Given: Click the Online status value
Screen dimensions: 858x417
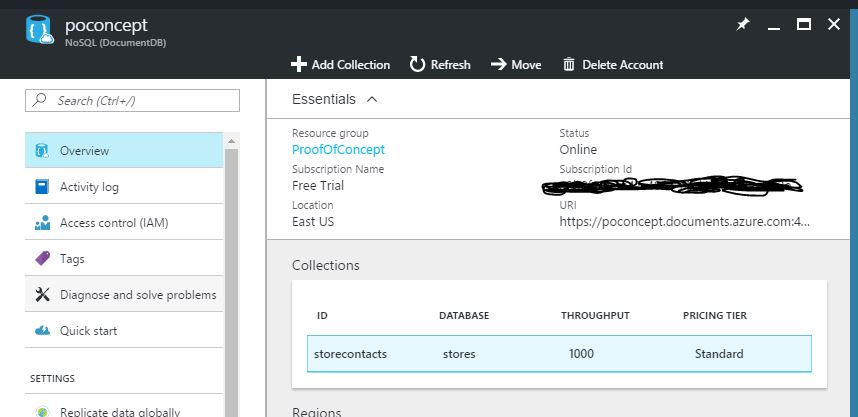Looking at the screenshot, I should click(578, 149).
